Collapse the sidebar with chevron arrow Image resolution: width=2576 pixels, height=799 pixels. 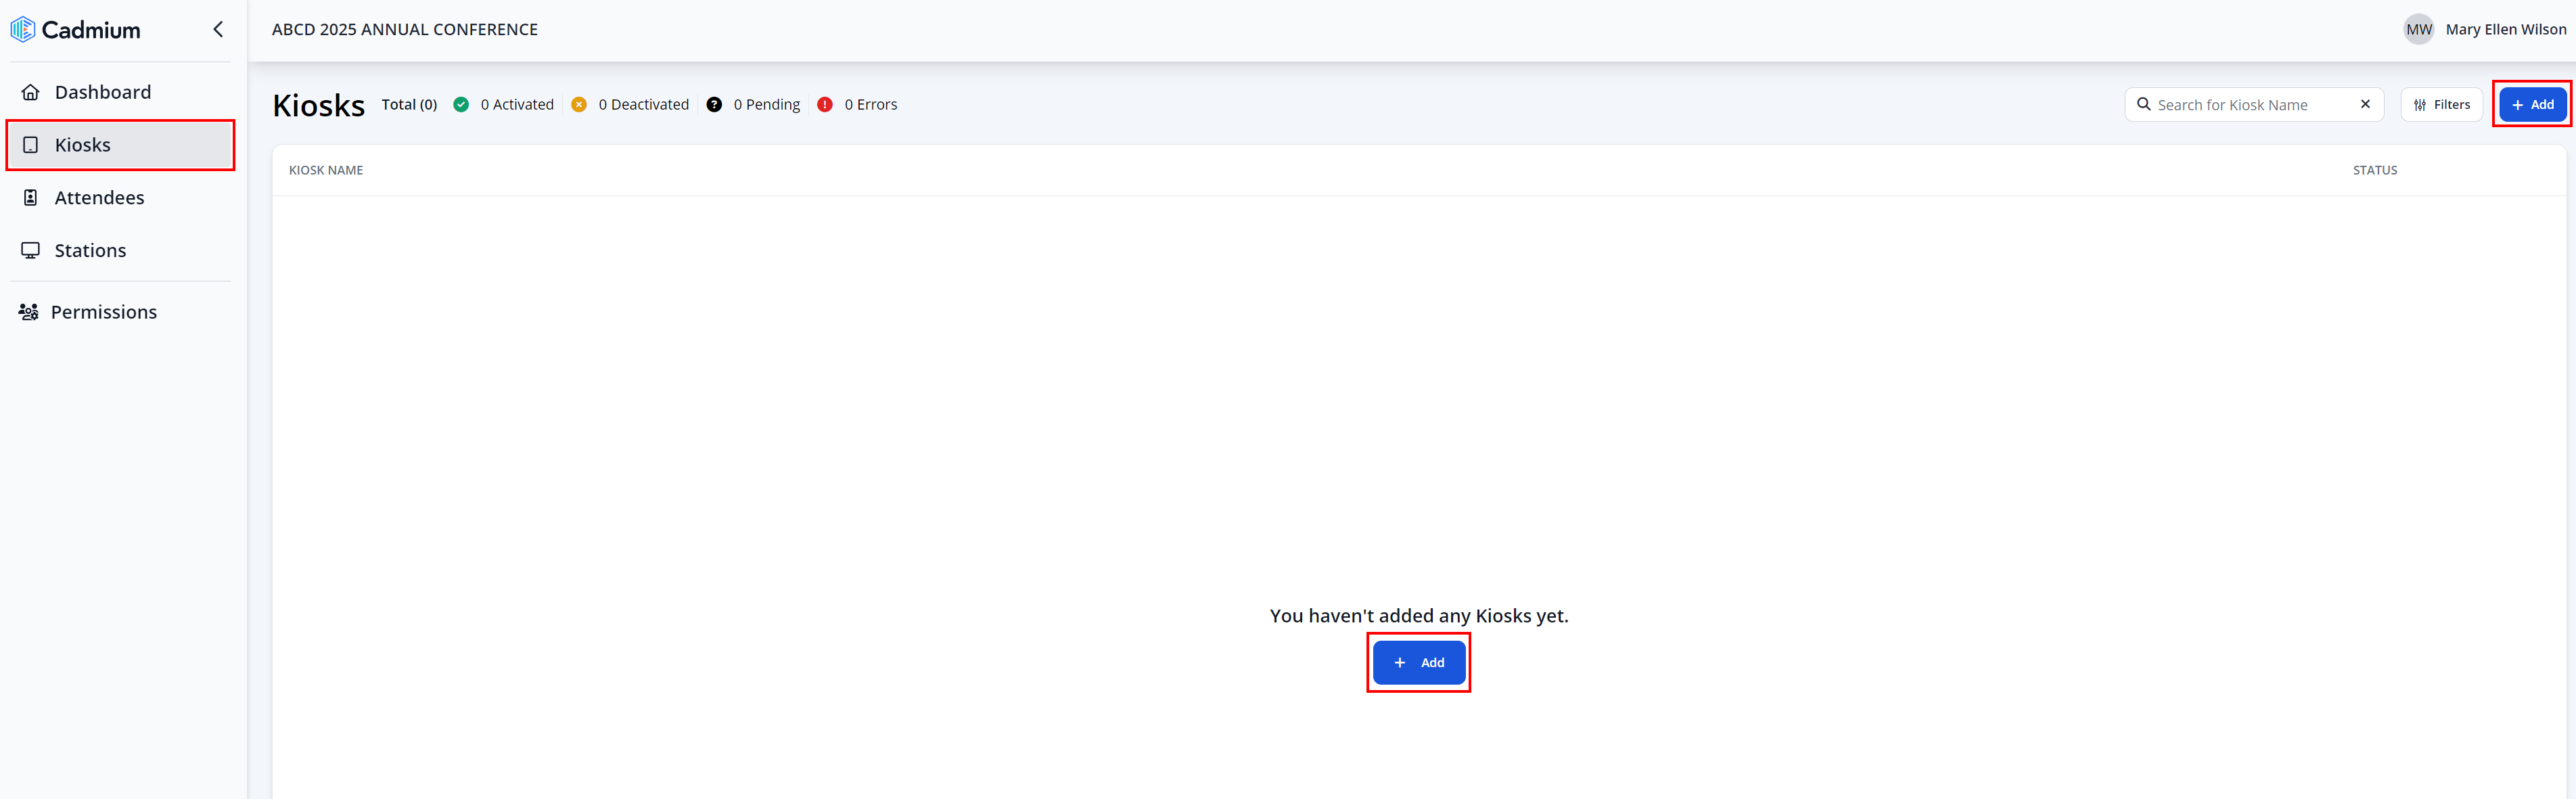[218, 30]
